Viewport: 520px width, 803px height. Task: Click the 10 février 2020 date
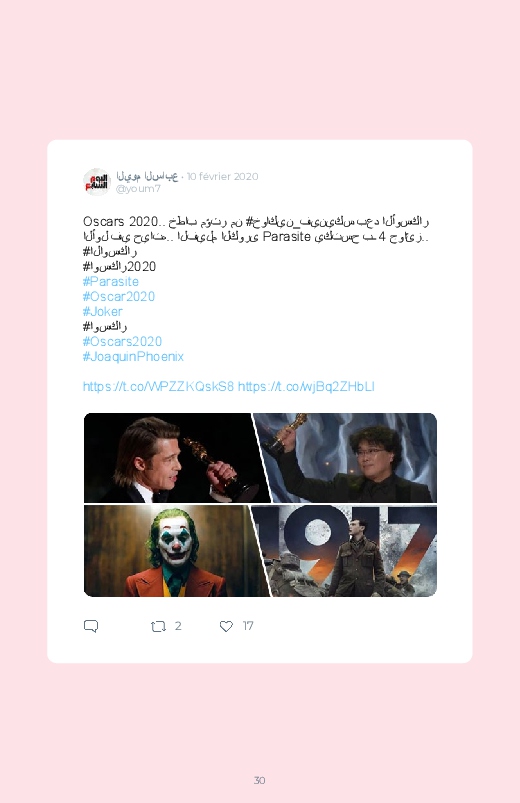pyautogui.click(x=222, y=176)
